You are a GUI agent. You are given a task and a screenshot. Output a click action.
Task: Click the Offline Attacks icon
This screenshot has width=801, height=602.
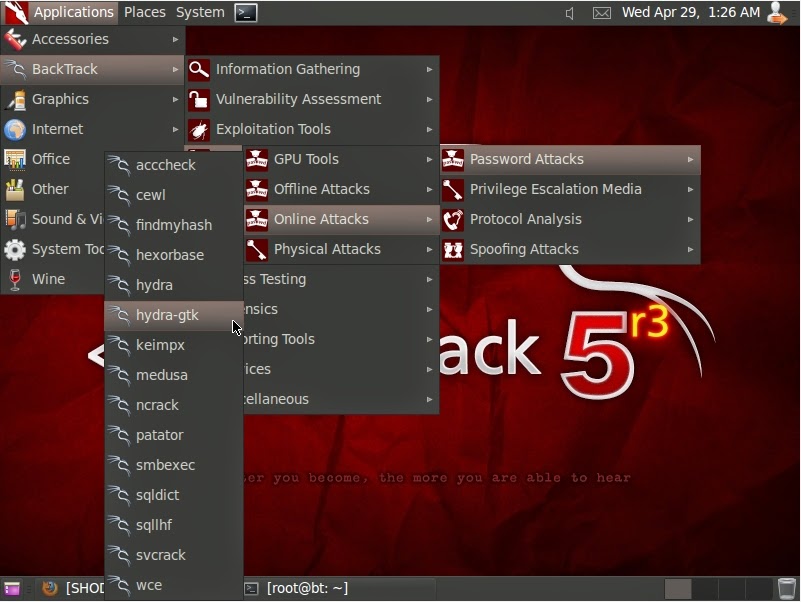[x=257, y=190]
